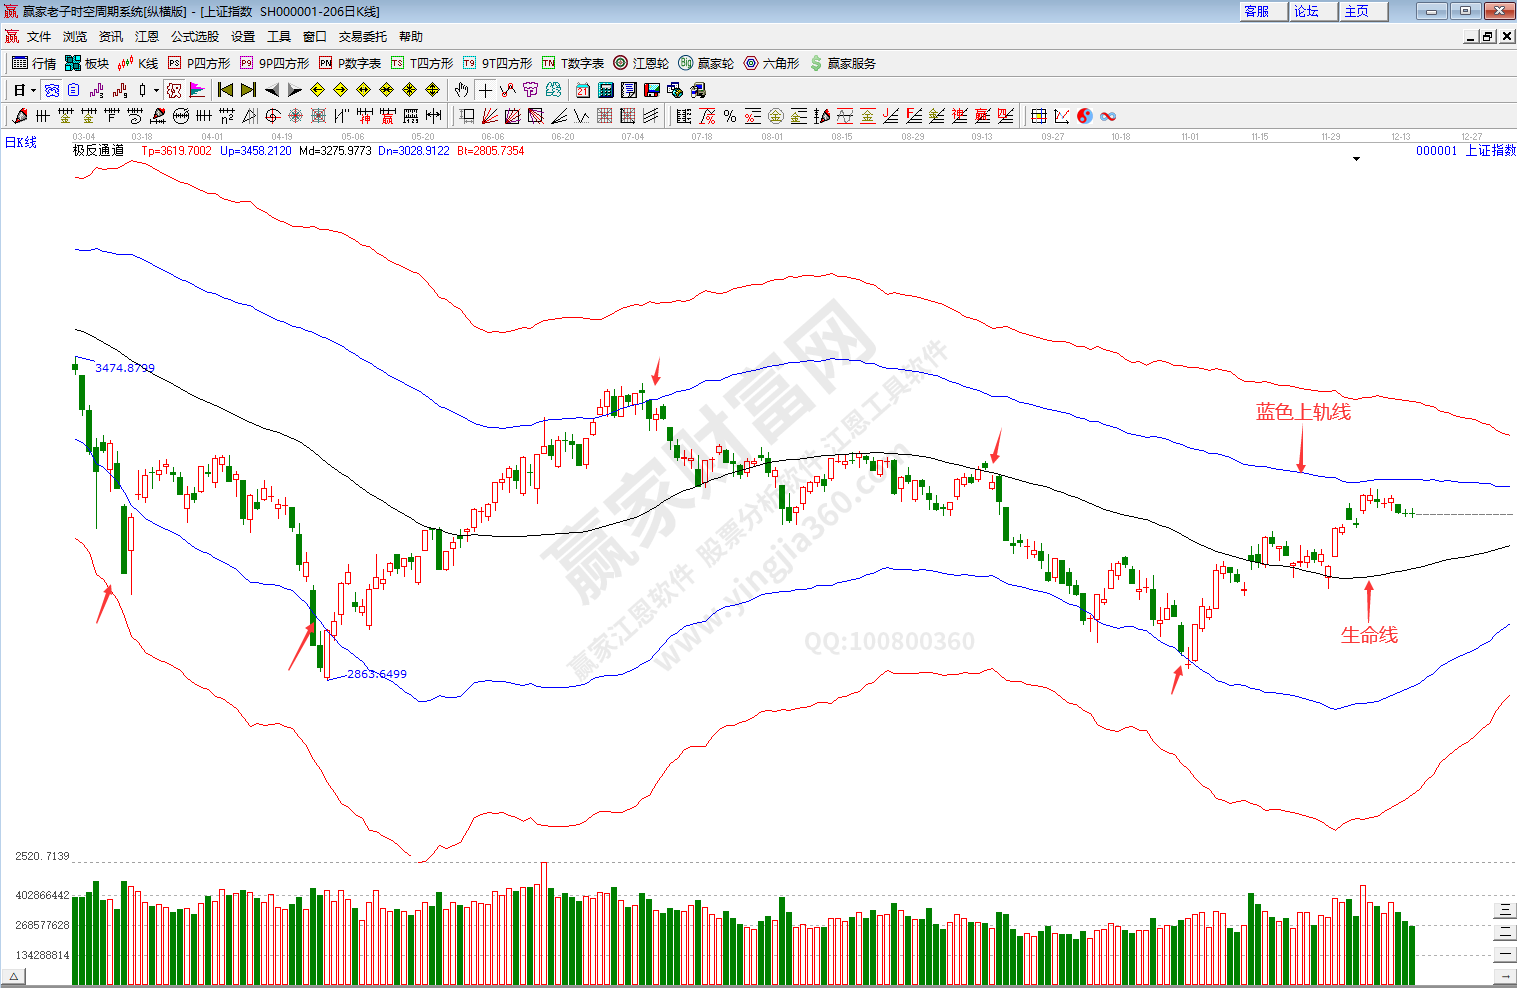The height and width of the screenshot is (988, 1517).
Task: Open the 六角形 hexagon chart tool
Action: tap(771, 63)
